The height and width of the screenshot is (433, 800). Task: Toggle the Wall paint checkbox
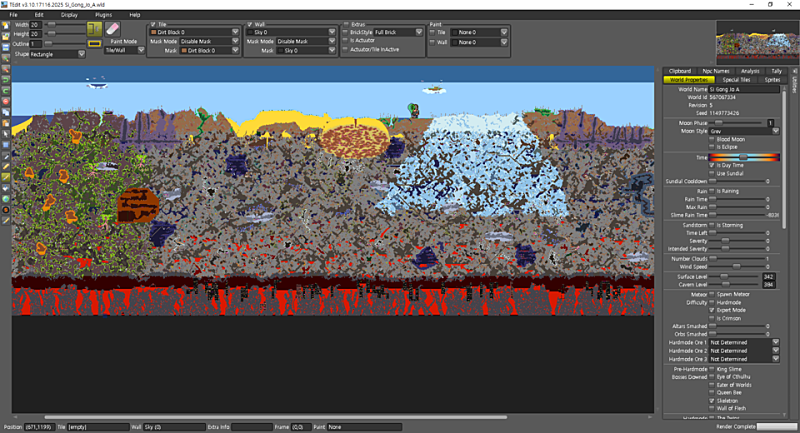(x=249, y=24)
